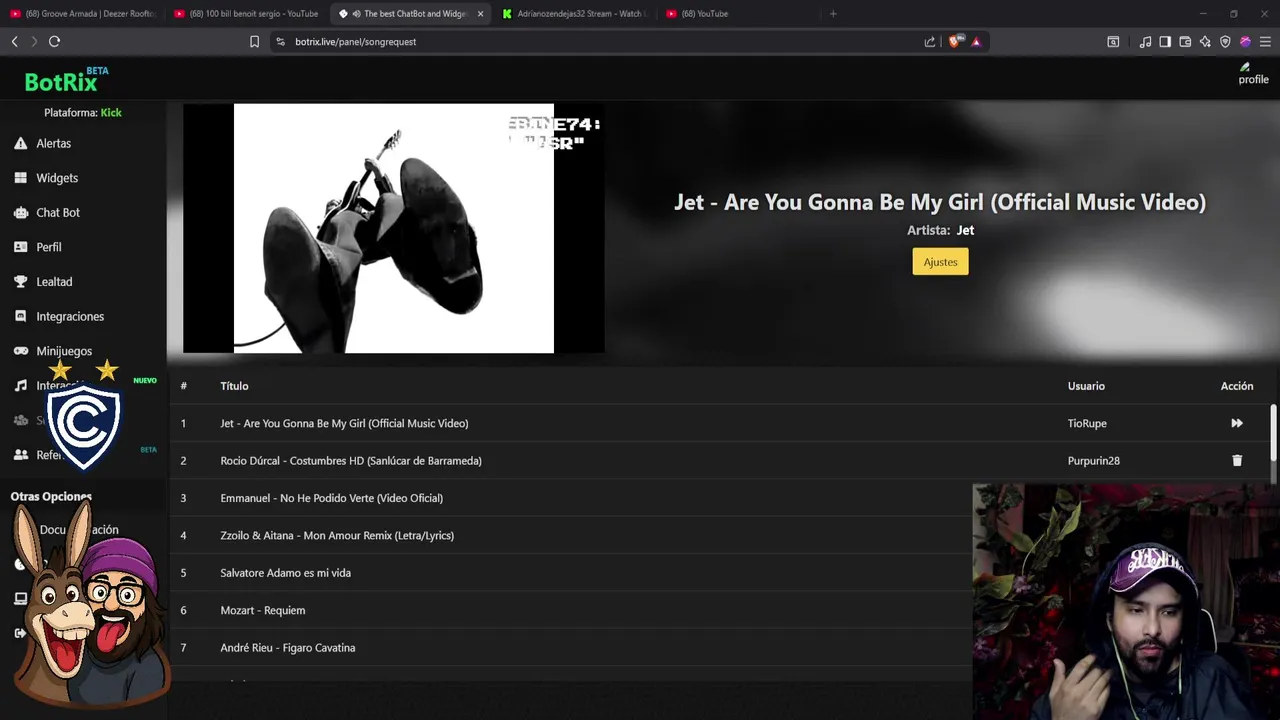Click the Chat Bot robot icon

20,212
